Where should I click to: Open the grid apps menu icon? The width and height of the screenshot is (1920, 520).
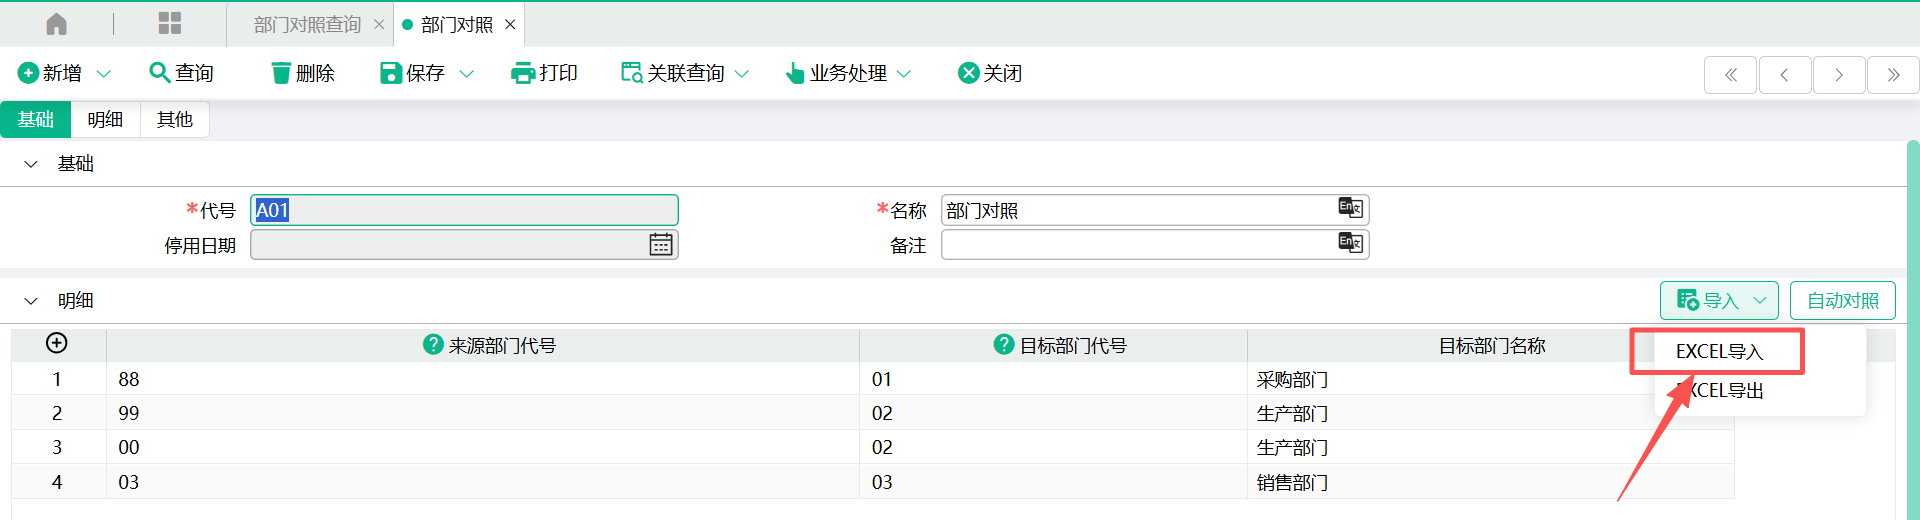pyautogui.click(x=170, y=24)
